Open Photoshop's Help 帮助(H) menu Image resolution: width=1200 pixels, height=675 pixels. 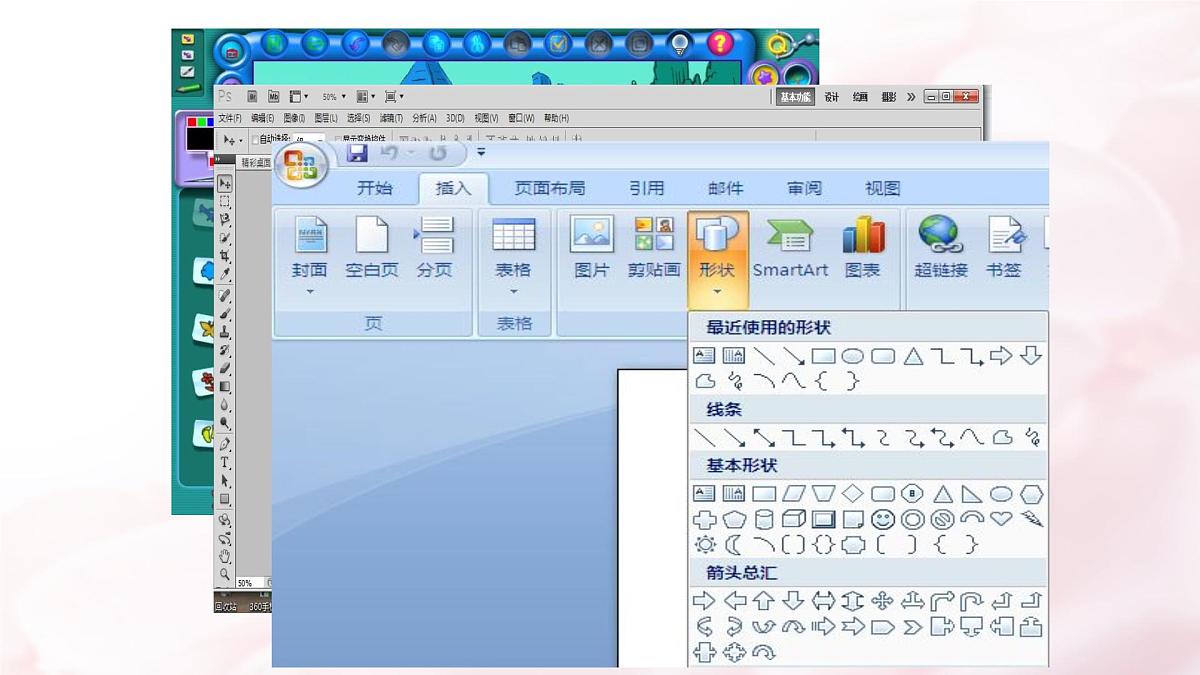(556, 118)
